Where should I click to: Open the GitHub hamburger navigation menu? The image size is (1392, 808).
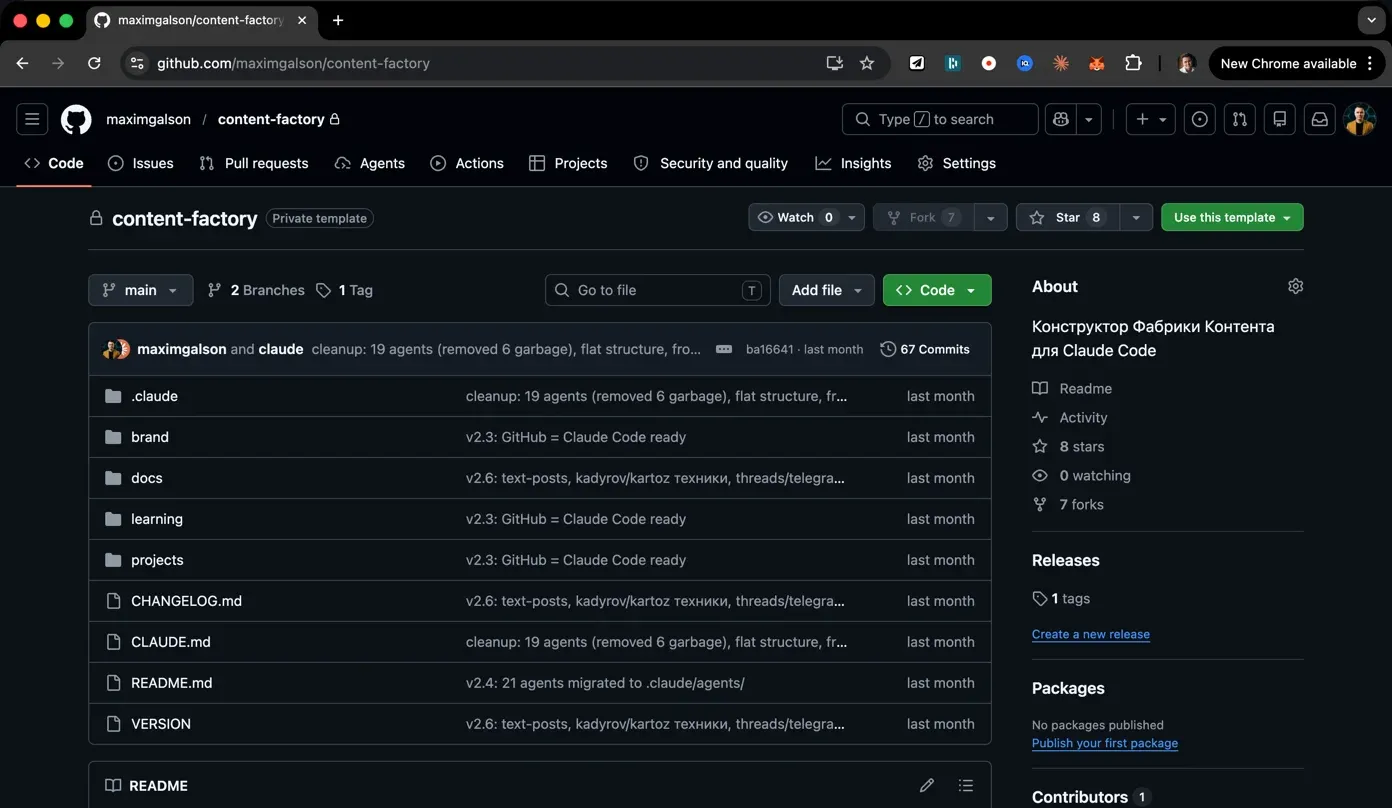point(32,119)
